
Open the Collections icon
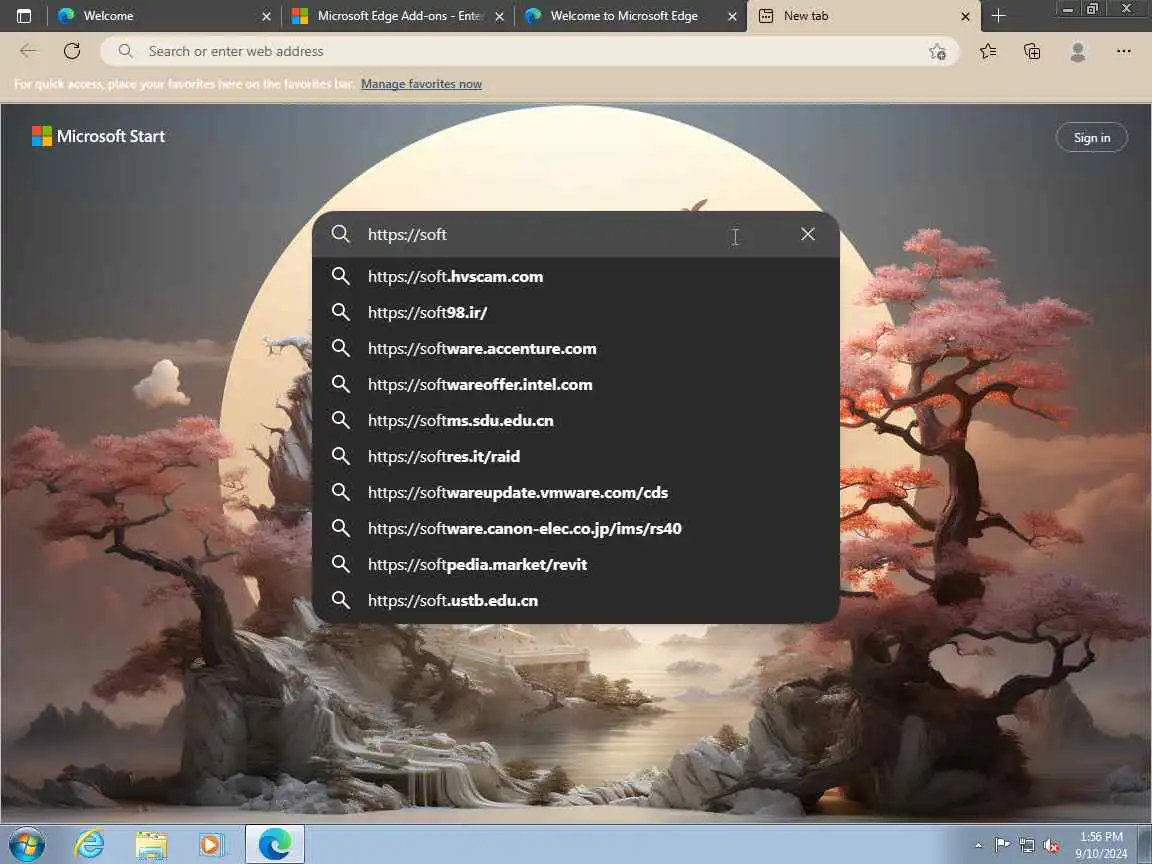point(1032,51)
